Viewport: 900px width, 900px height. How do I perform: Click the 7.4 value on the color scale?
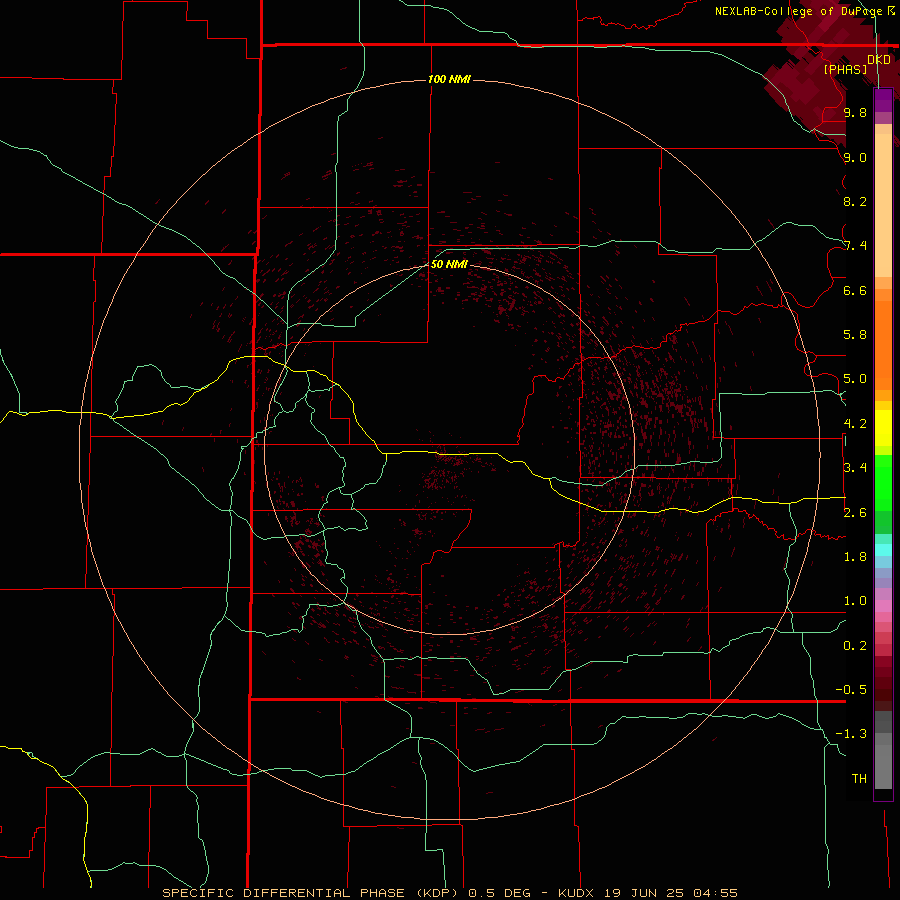(855, 246)
